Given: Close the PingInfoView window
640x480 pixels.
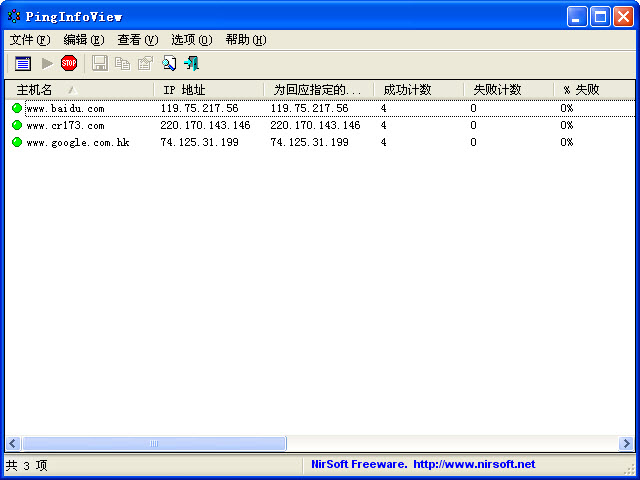Looking at the screenshot, I should 624,17.
